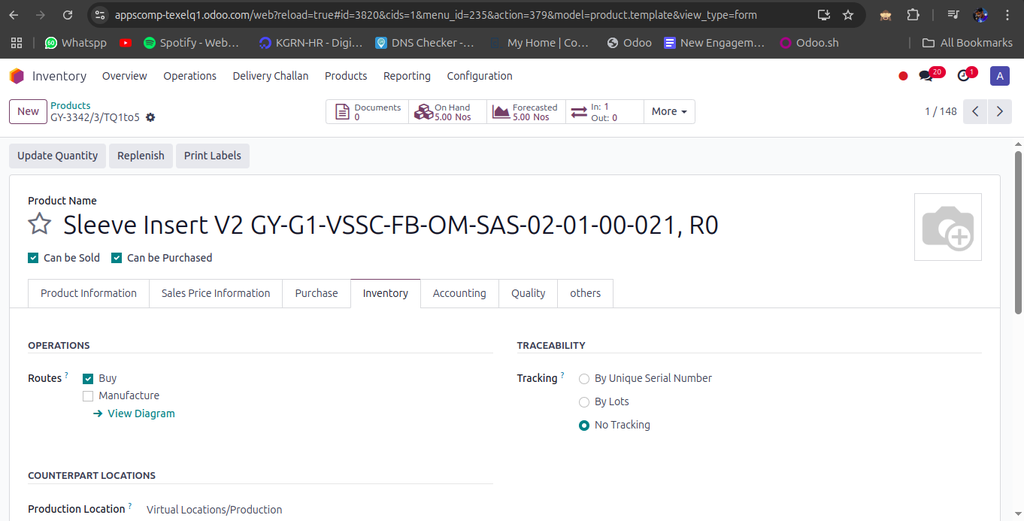Open the activities clock icon in navbar

963,76
